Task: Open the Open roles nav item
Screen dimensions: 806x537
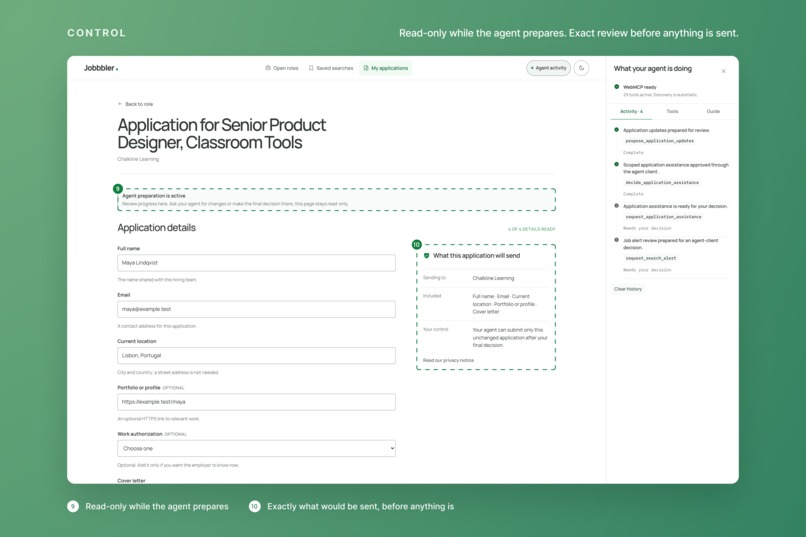Action: pos(281,68)
